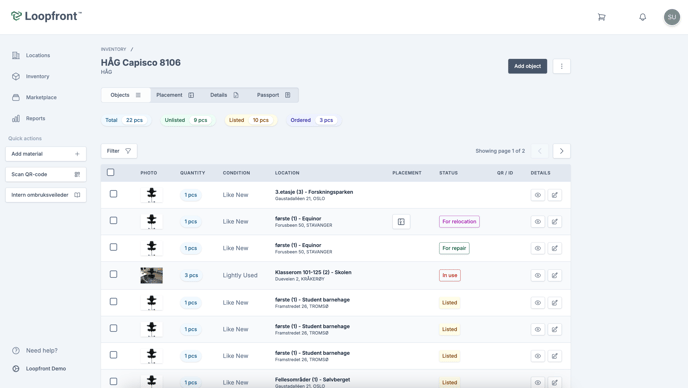
Task: Edit the Klasserom 101-125 Skolen object
Action: pyautogui.click(x=555, y=275)
